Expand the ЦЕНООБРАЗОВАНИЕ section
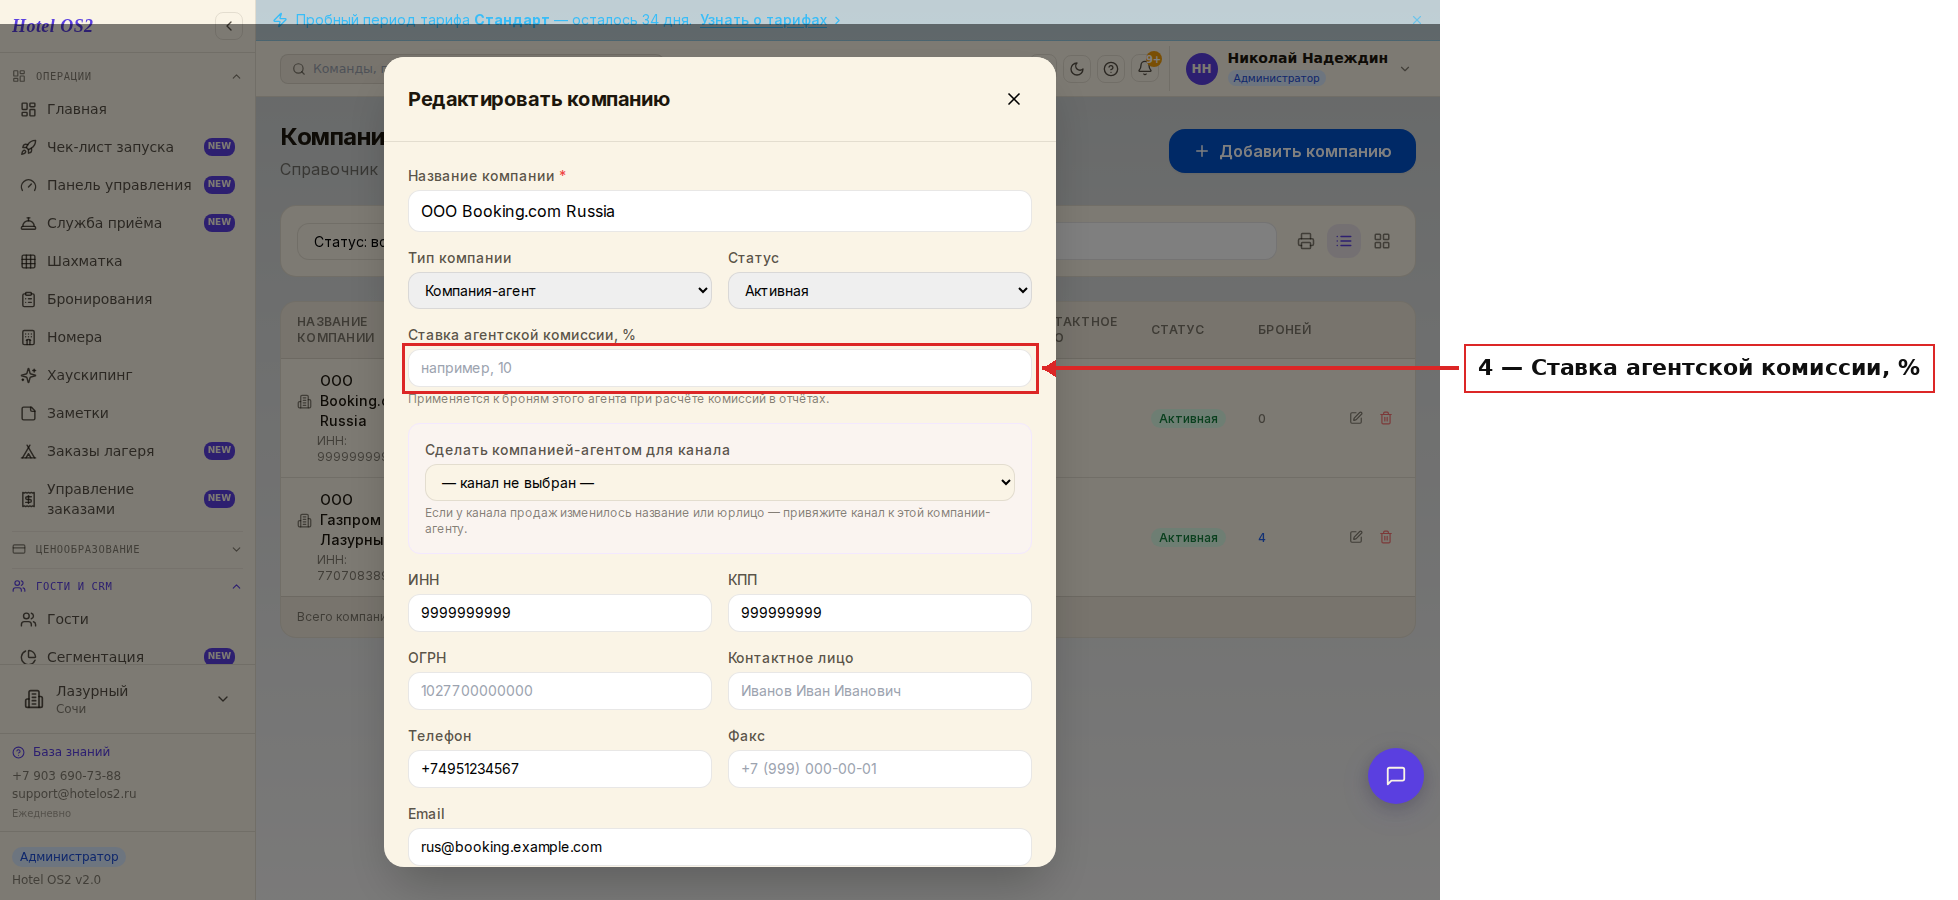The width and height of the screenshot is (1958, 900). pyautogui.click(x=127, y=549)
